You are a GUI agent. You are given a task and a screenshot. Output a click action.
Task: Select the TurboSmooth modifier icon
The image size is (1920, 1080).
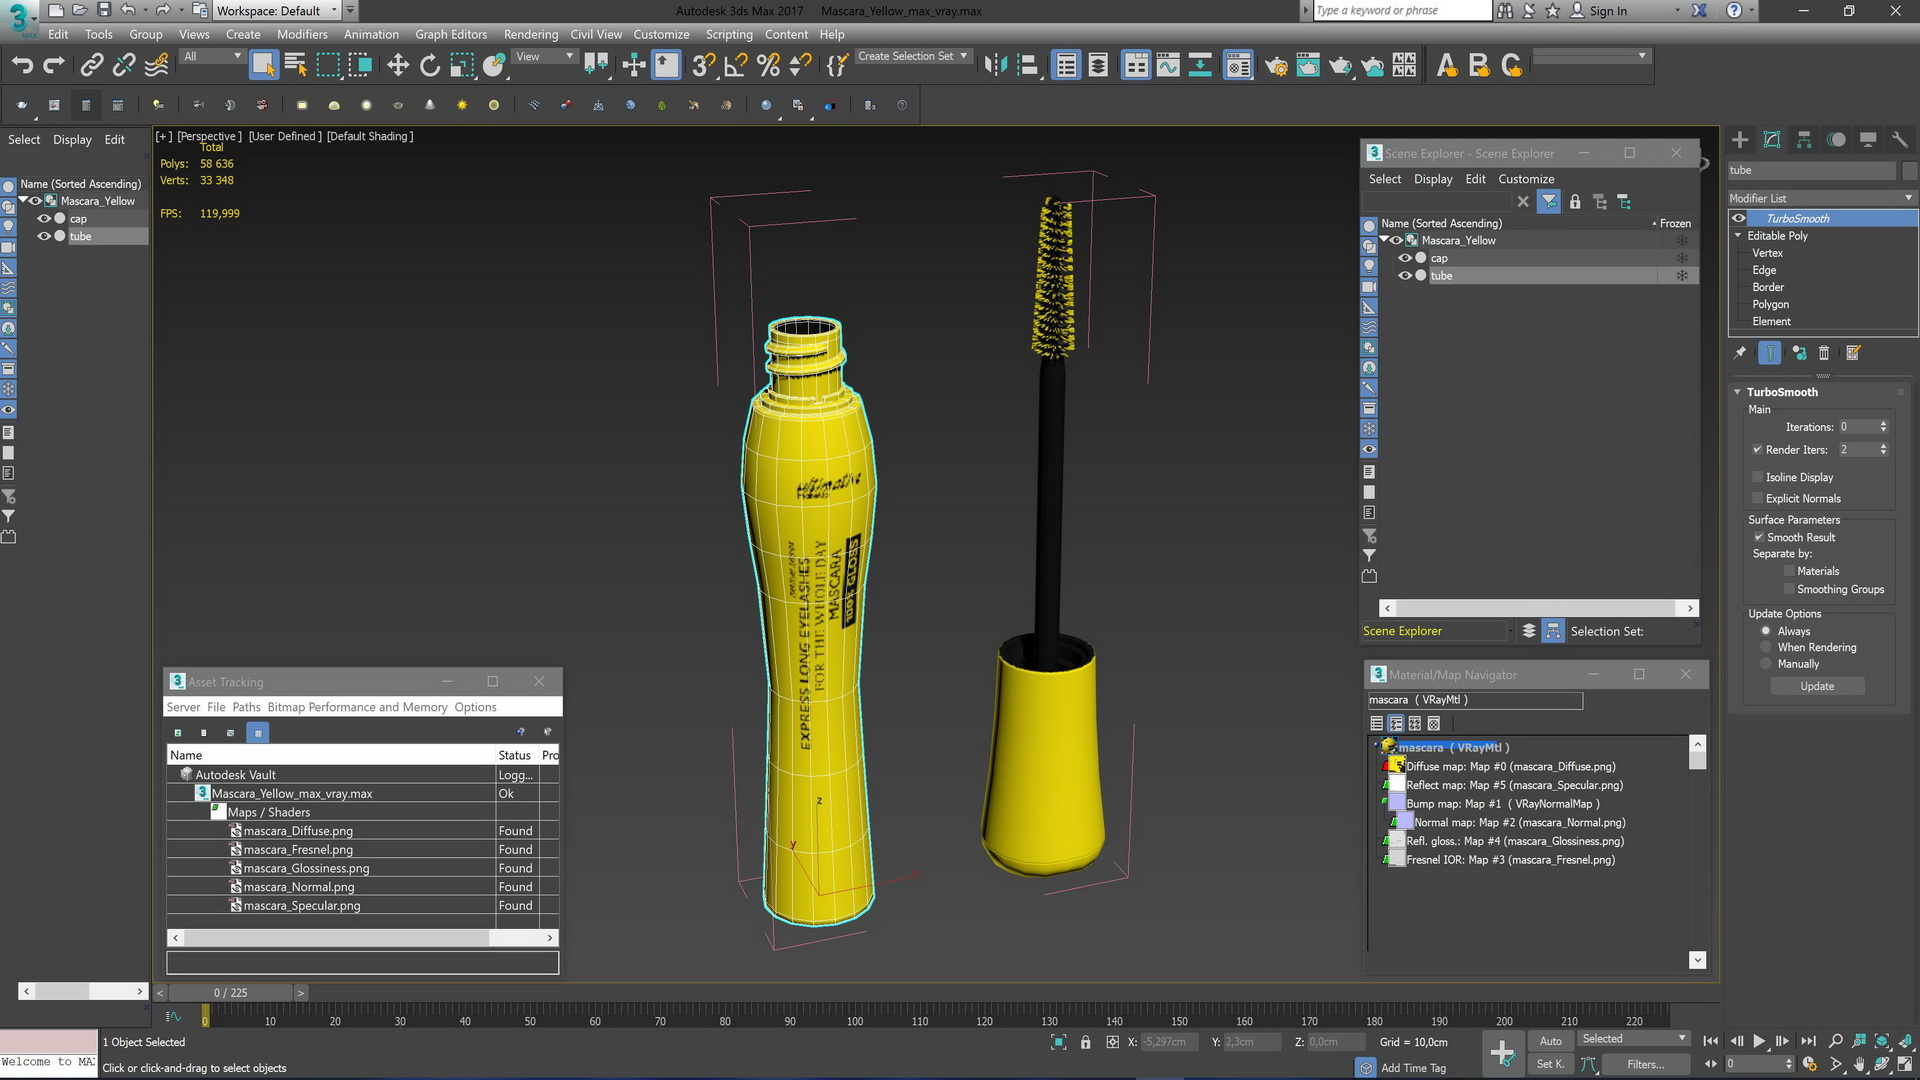pyautogui.click(x=1739, y=218)
